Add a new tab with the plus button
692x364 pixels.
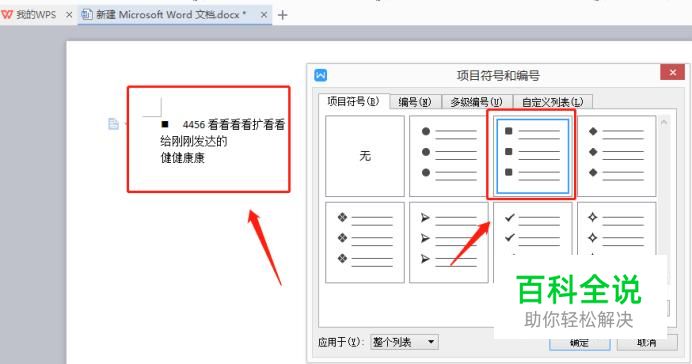point(282,15)
